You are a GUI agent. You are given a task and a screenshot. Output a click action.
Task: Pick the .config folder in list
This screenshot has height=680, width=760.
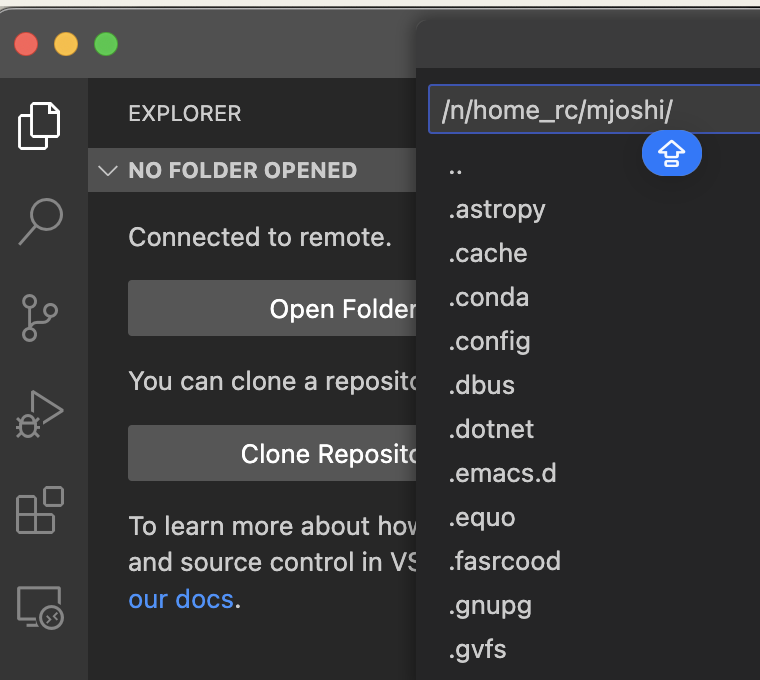tap(490, 342)
